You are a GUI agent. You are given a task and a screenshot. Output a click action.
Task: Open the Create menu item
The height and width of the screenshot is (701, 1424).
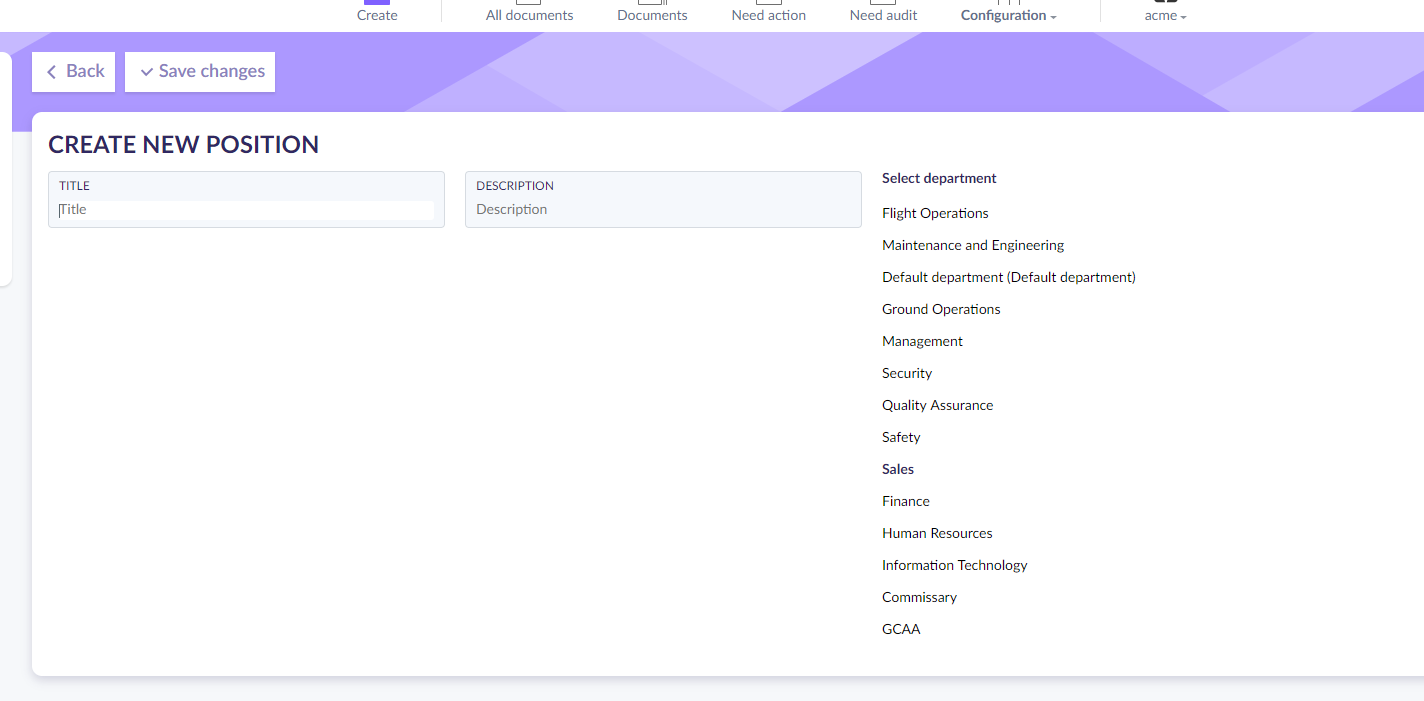pos(377,14)
